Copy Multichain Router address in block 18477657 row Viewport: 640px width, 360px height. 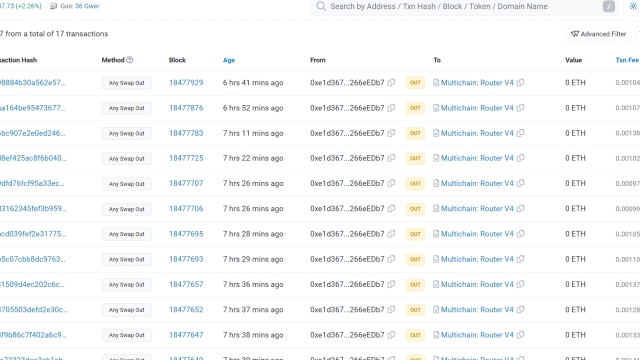pyautogui.click(x=520, y=284)
